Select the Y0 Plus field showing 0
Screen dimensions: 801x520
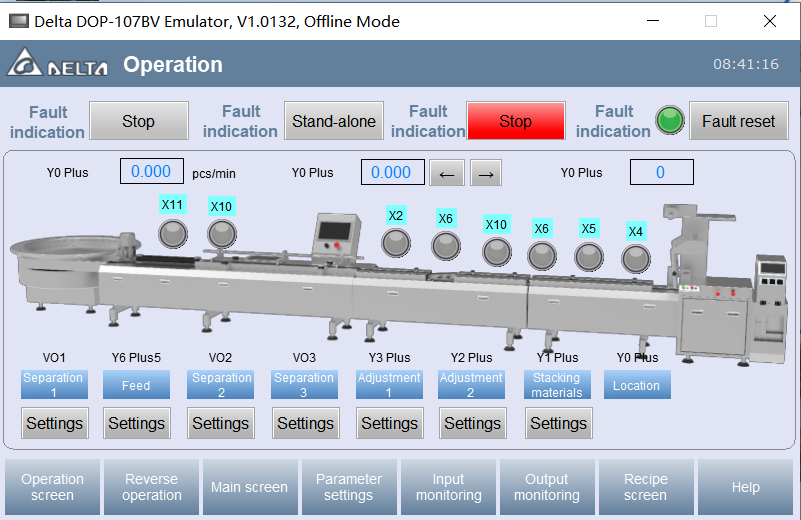pyautogui.click(x=662, y=172)
